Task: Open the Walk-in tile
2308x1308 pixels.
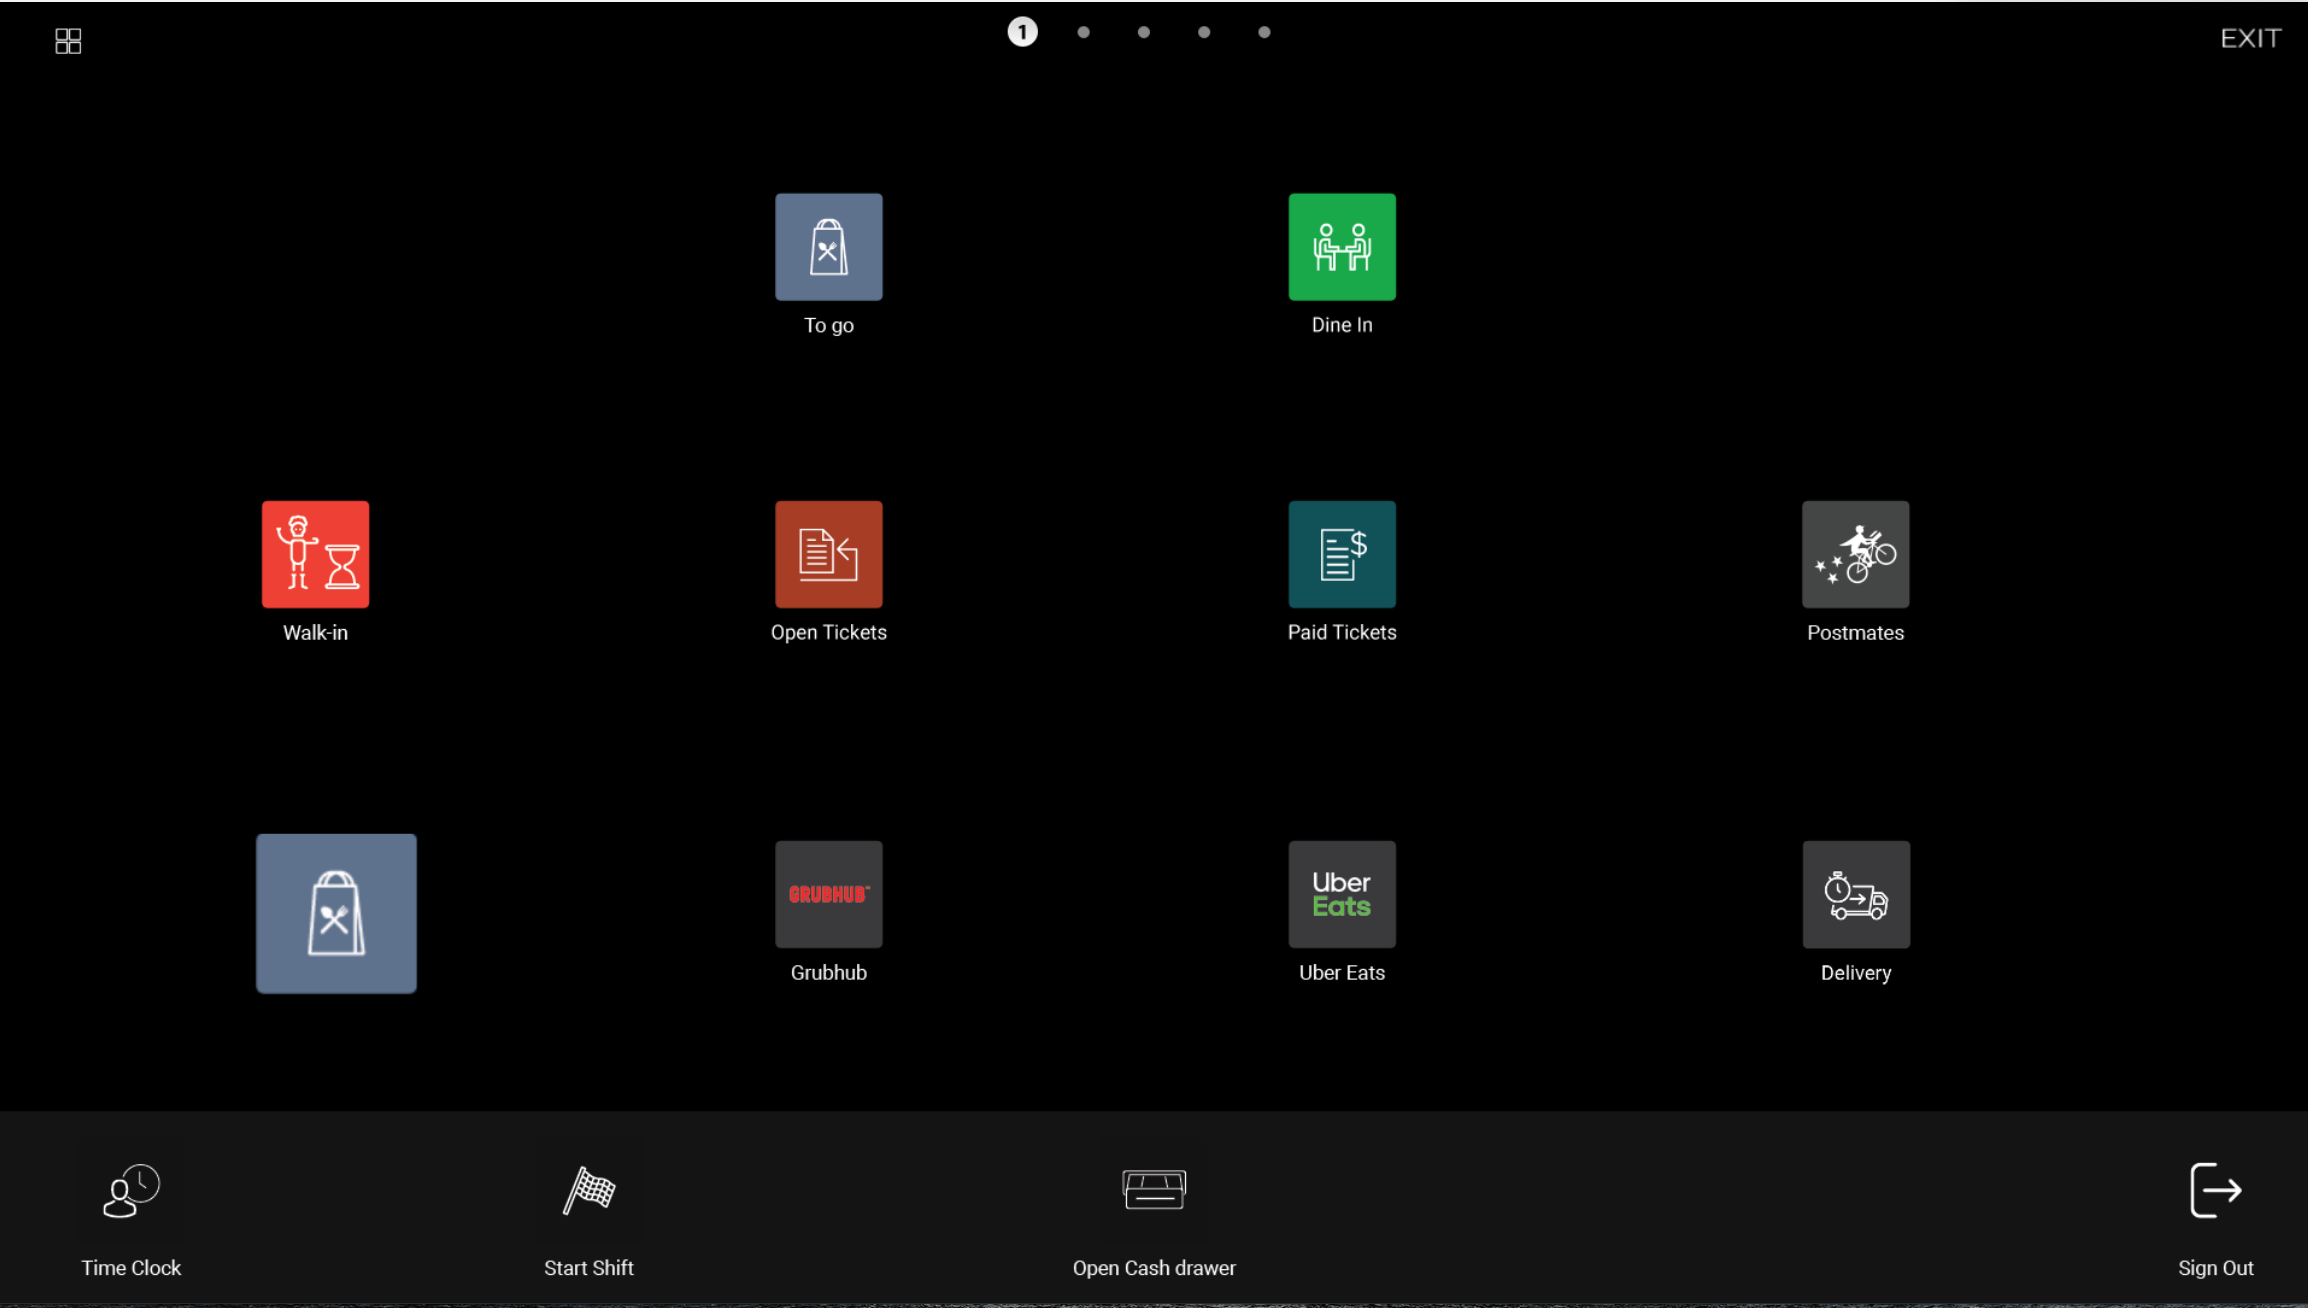Action: click(315, 554)
